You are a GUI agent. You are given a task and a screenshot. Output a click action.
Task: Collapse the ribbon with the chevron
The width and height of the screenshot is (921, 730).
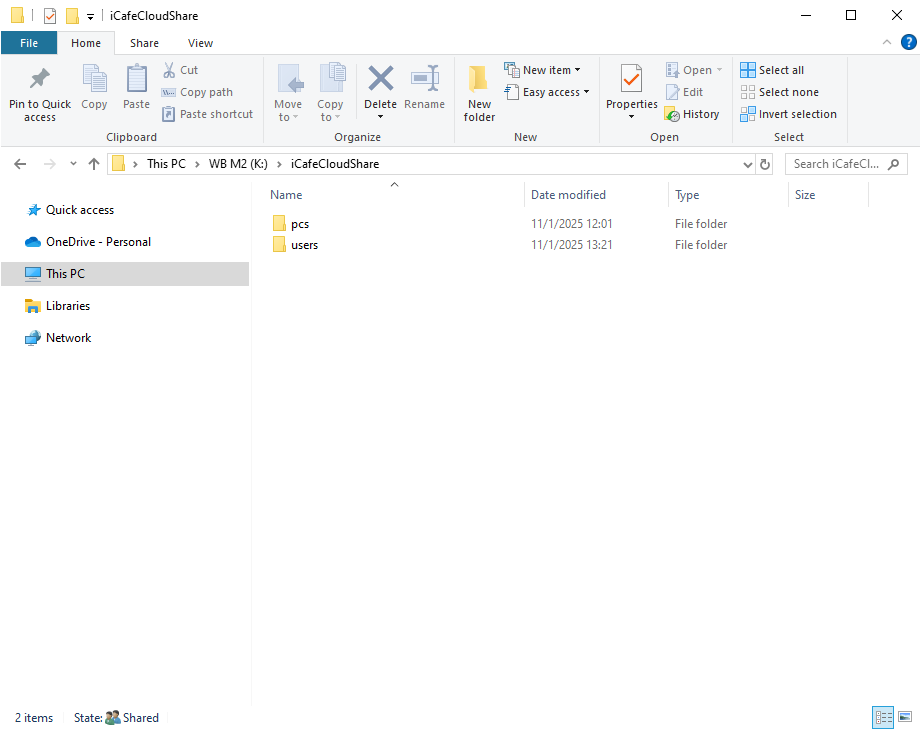886,42
